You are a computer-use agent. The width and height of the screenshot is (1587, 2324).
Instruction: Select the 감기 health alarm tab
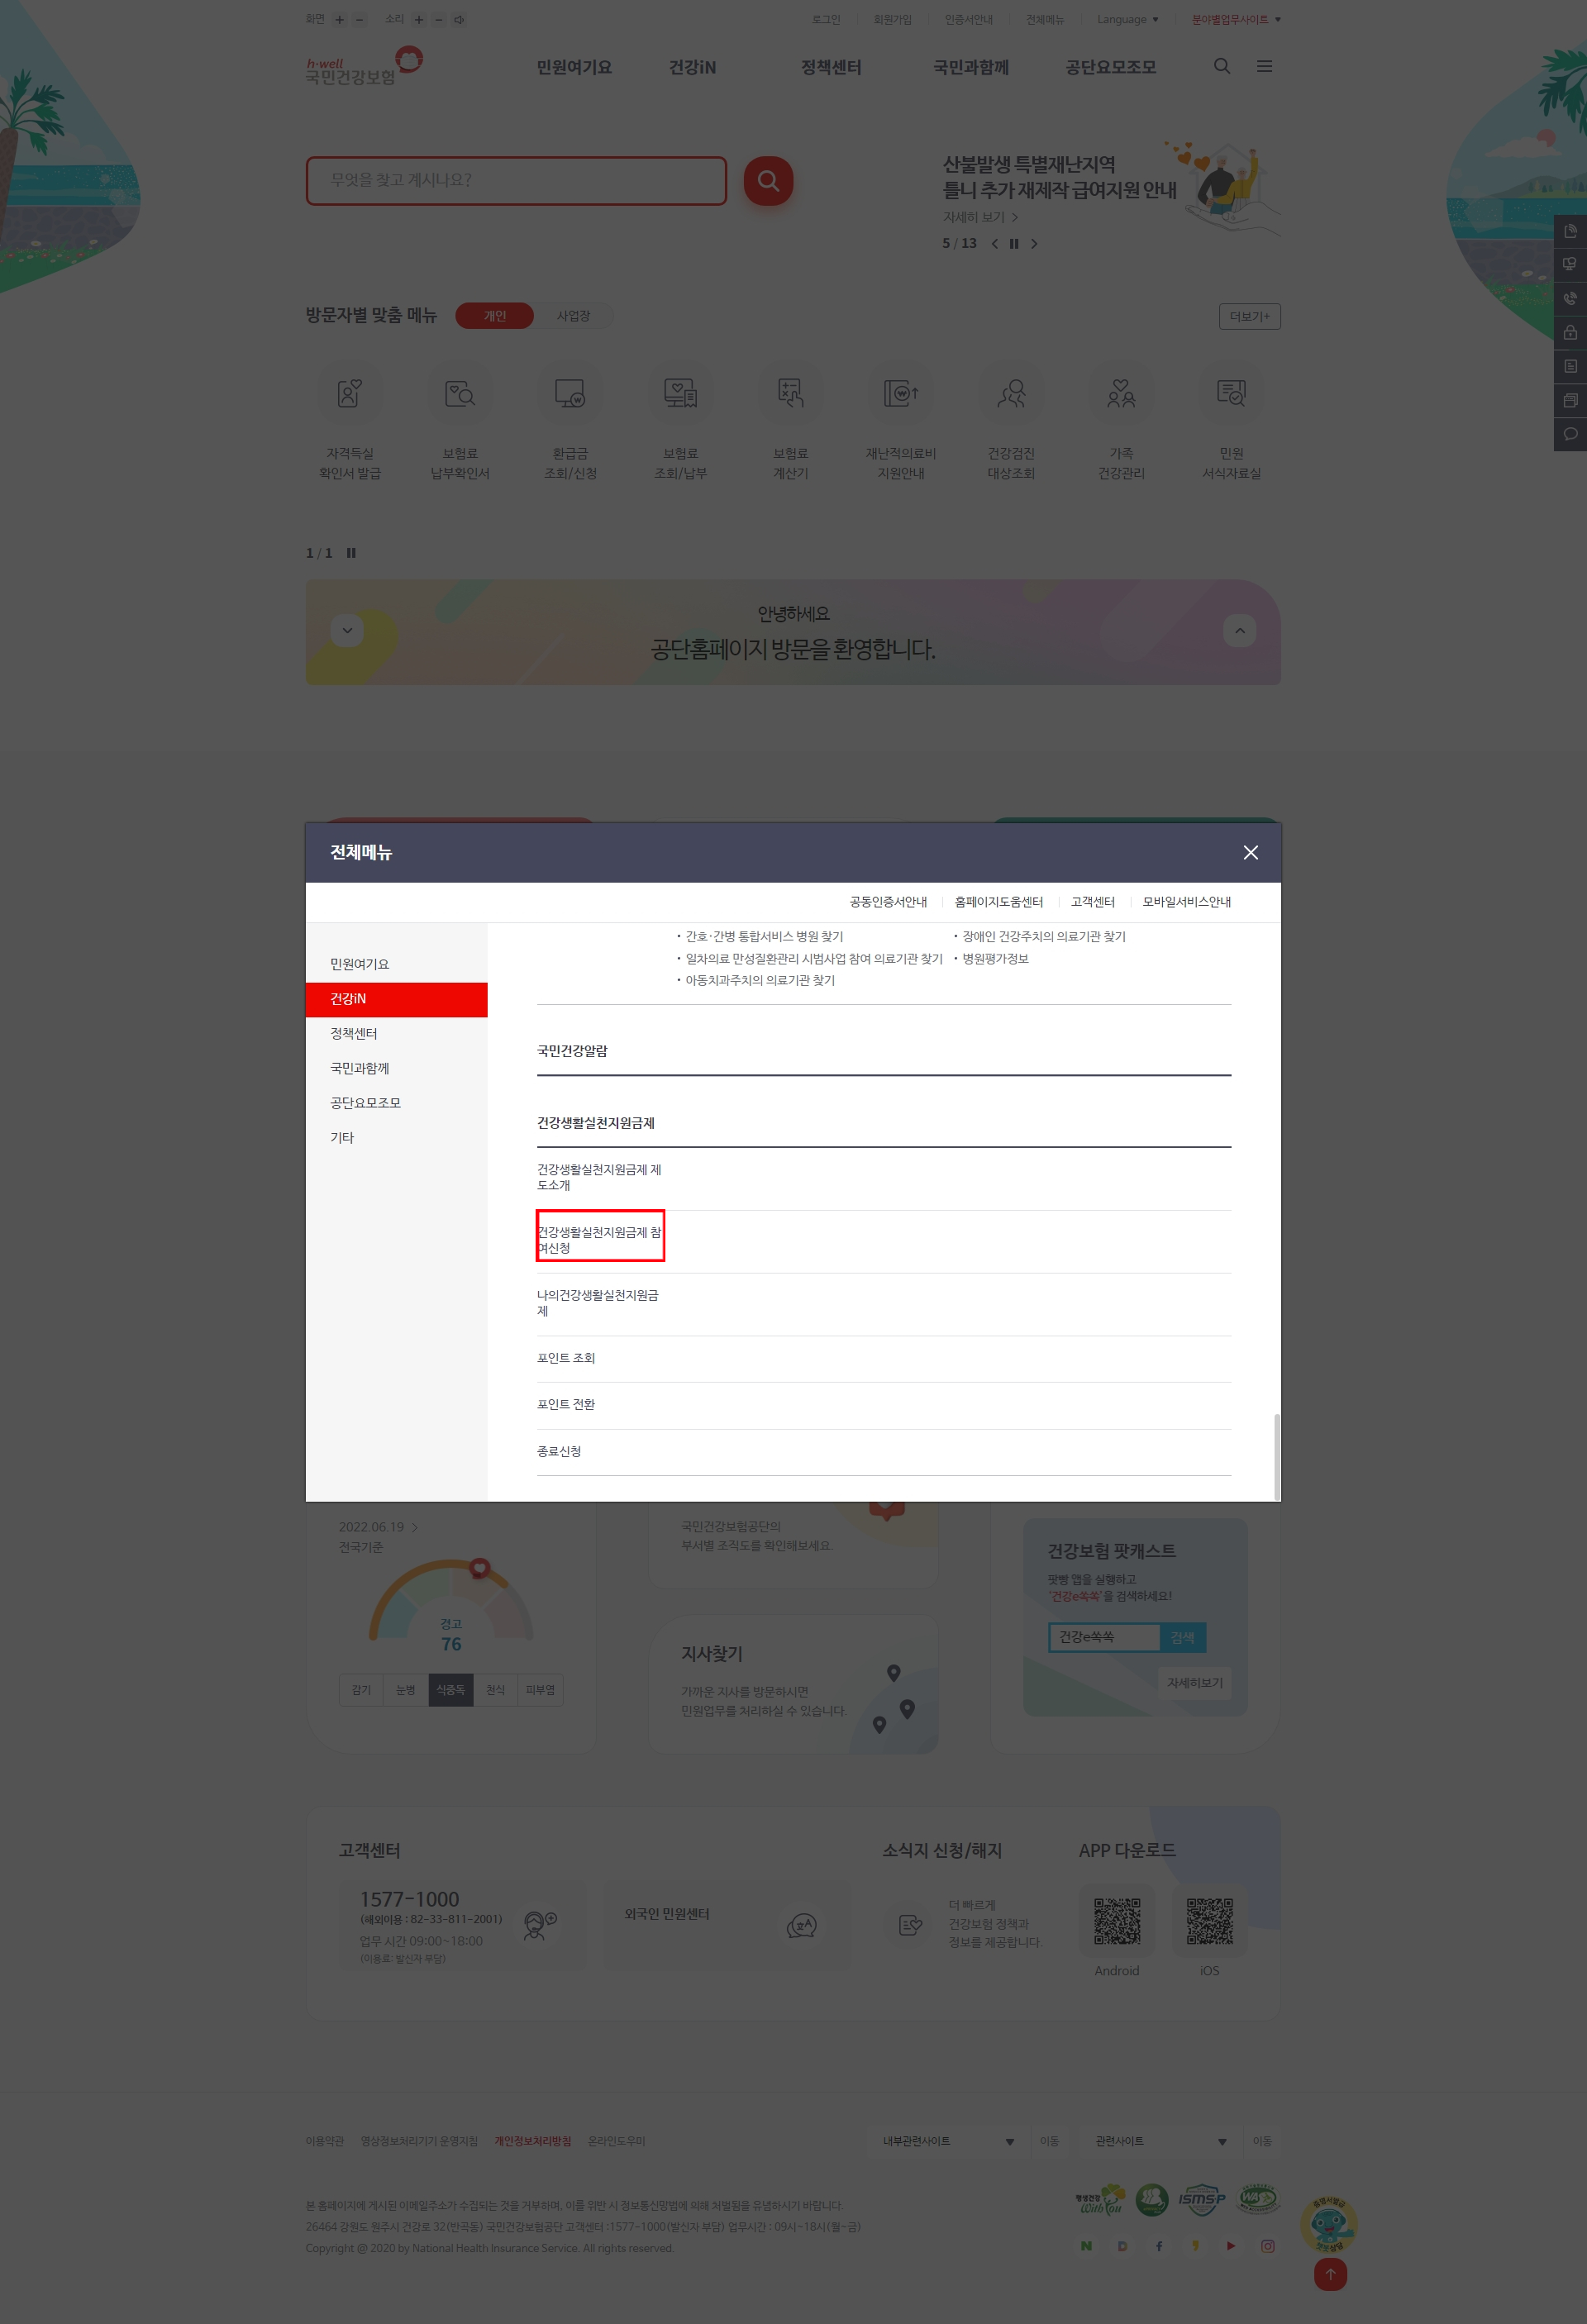tap(361, 1690)
